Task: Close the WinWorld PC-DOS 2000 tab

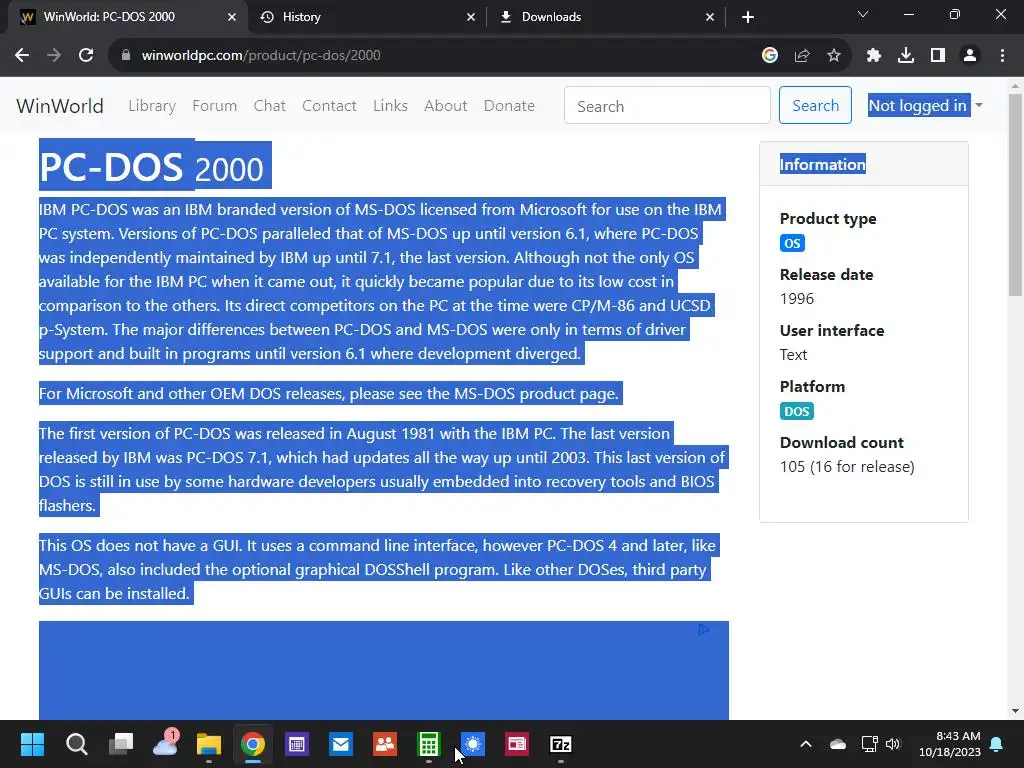Action: pyautogui.click(x=232, y=17)
